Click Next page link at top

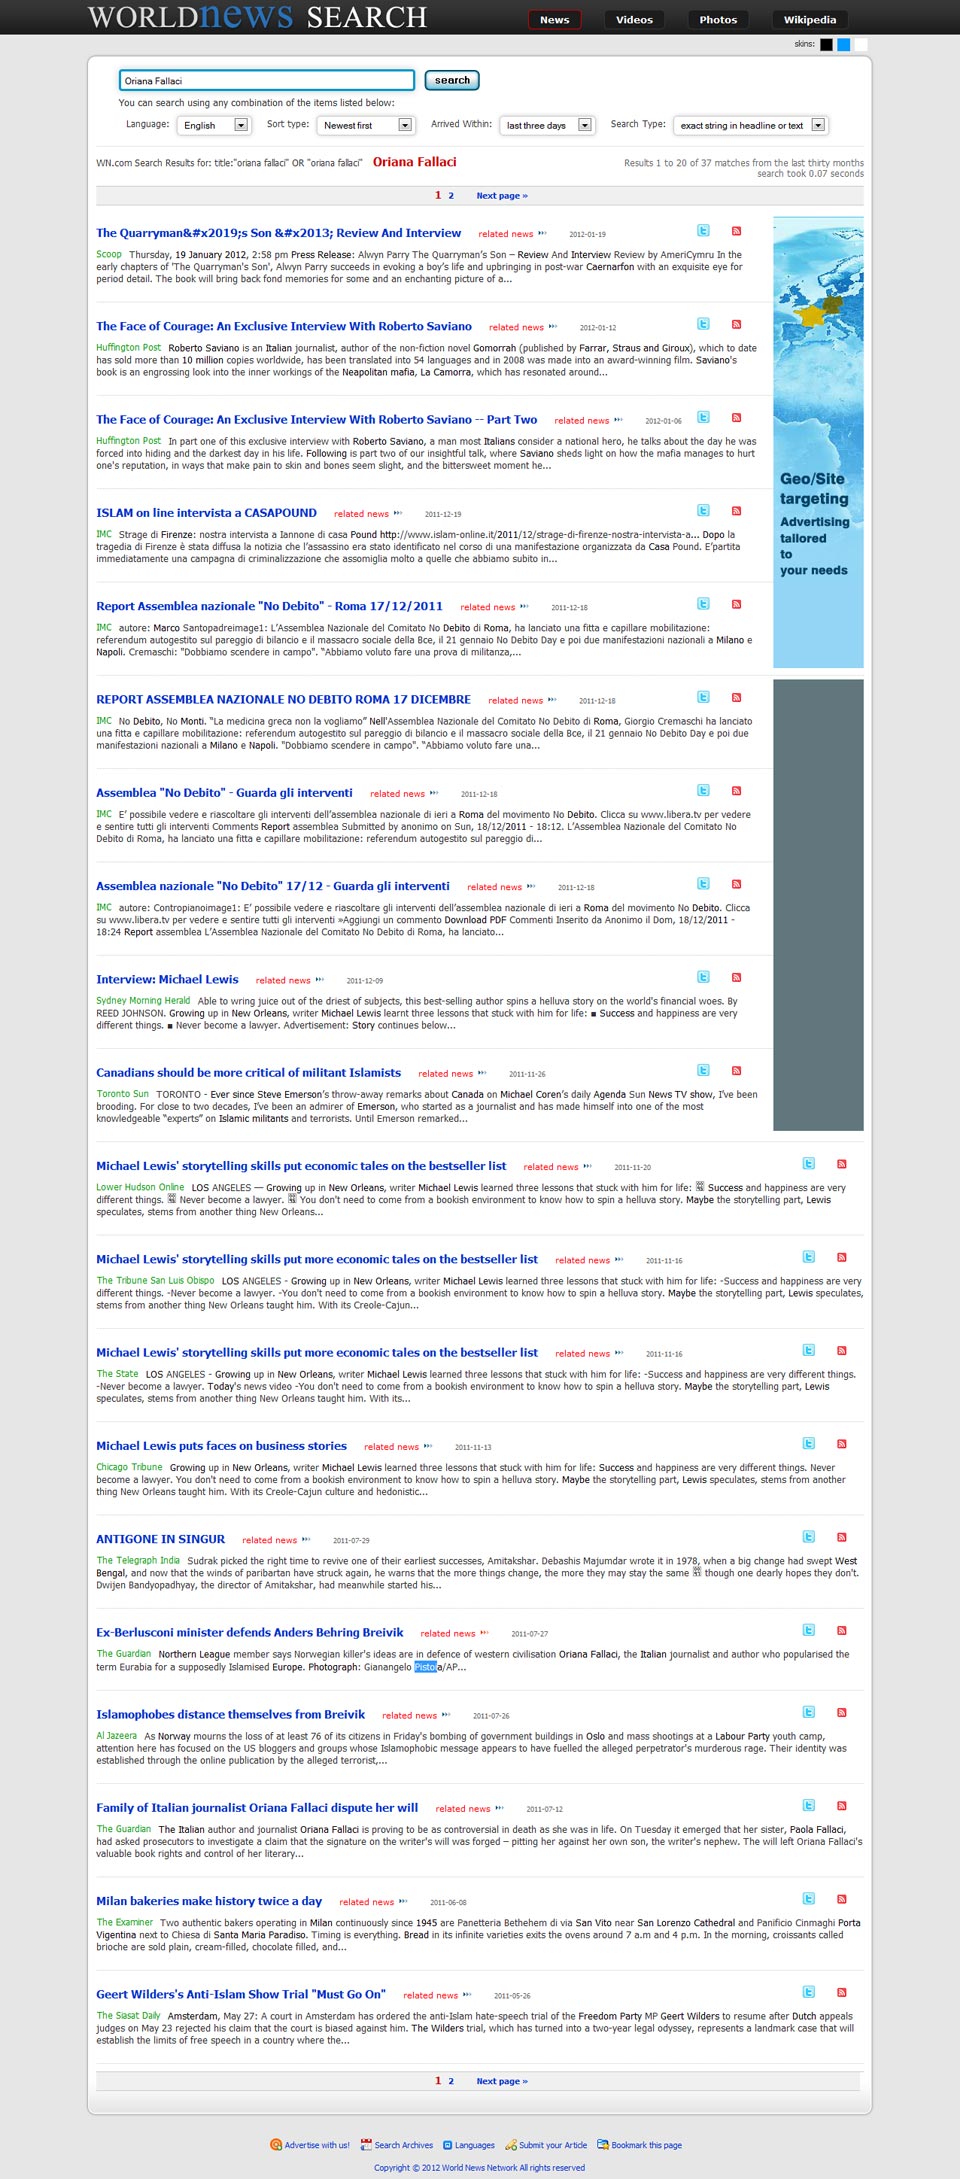tap(502, 196)
